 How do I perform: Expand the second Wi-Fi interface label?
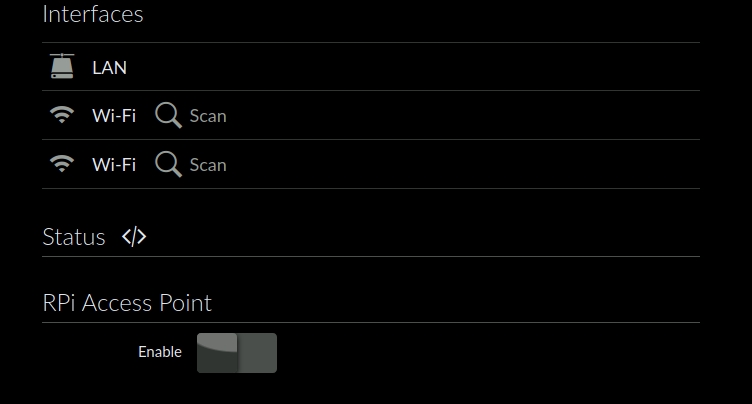coord(114,165)
